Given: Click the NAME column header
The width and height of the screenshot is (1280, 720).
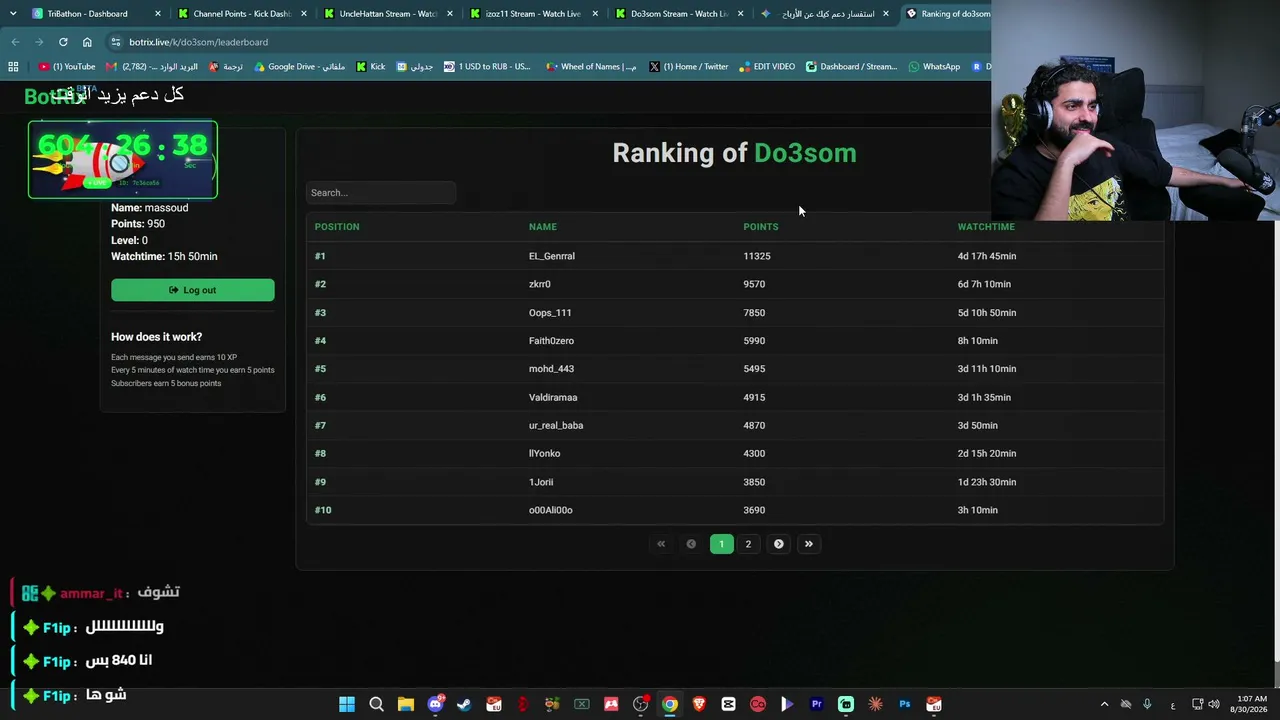Looking at the screenshot, I should point(543,227).
